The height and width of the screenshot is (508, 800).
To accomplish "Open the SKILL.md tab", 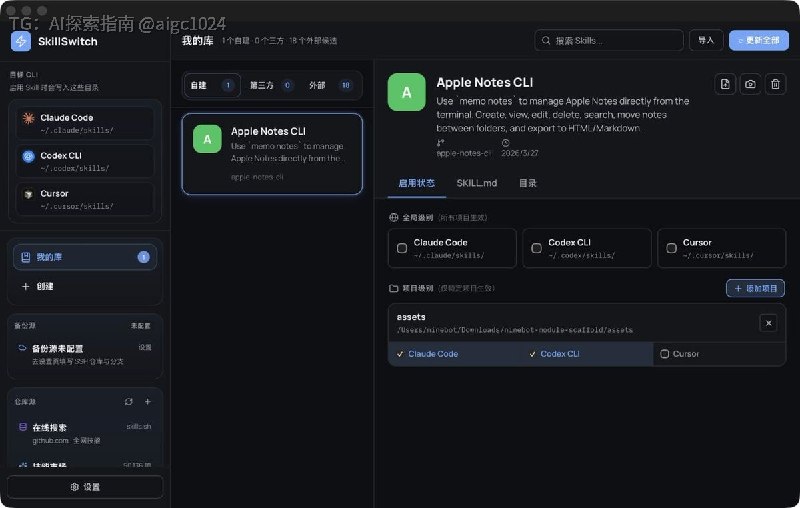I will coord(477,183).
